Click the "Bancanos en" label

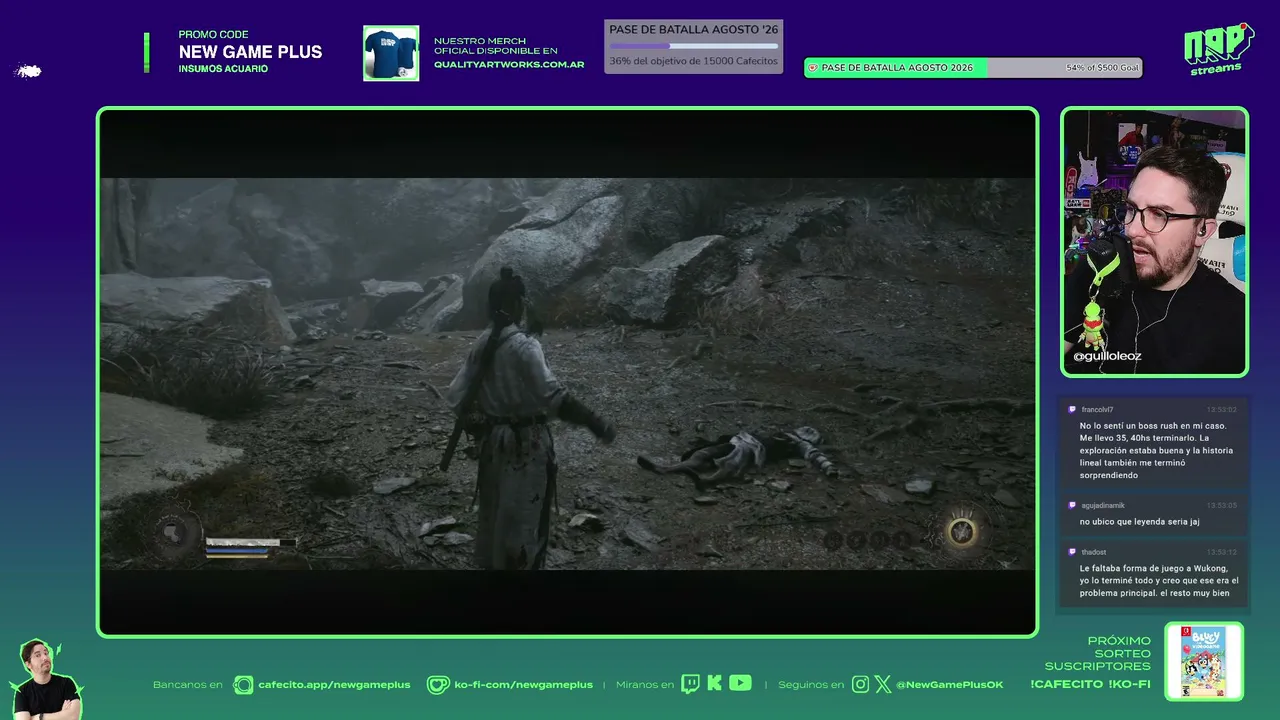pyautogui.click(x=188, y=685)
